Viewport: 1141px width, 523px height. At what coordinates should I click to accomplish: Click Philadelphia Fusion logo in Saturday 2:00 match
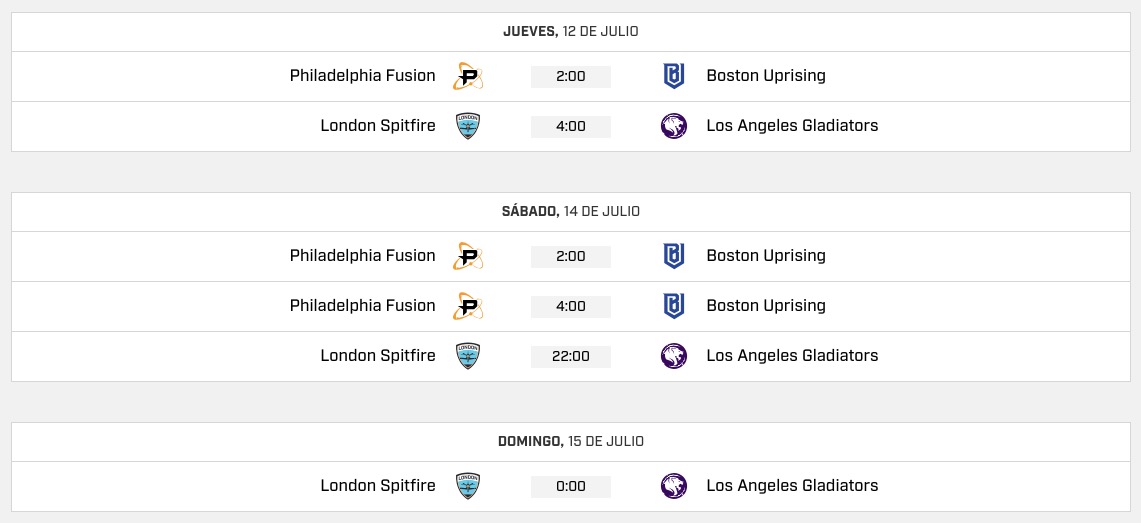click(468, 256)
